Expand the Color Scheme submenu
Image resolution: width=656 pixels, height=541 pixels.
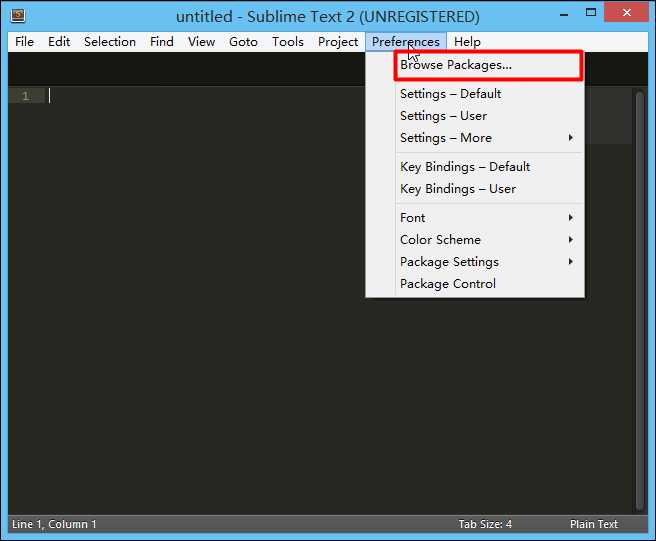tap(489, 240)
